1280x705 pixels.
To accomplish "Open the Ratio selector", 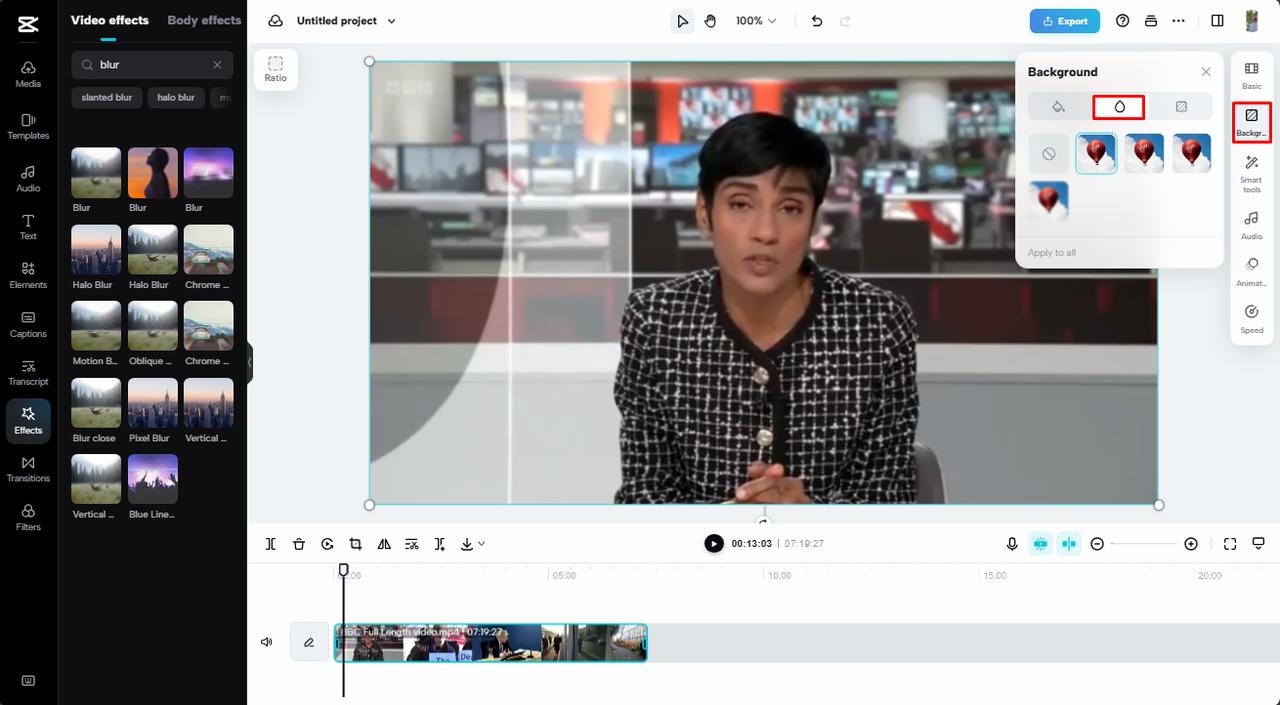I will [276, 70].
